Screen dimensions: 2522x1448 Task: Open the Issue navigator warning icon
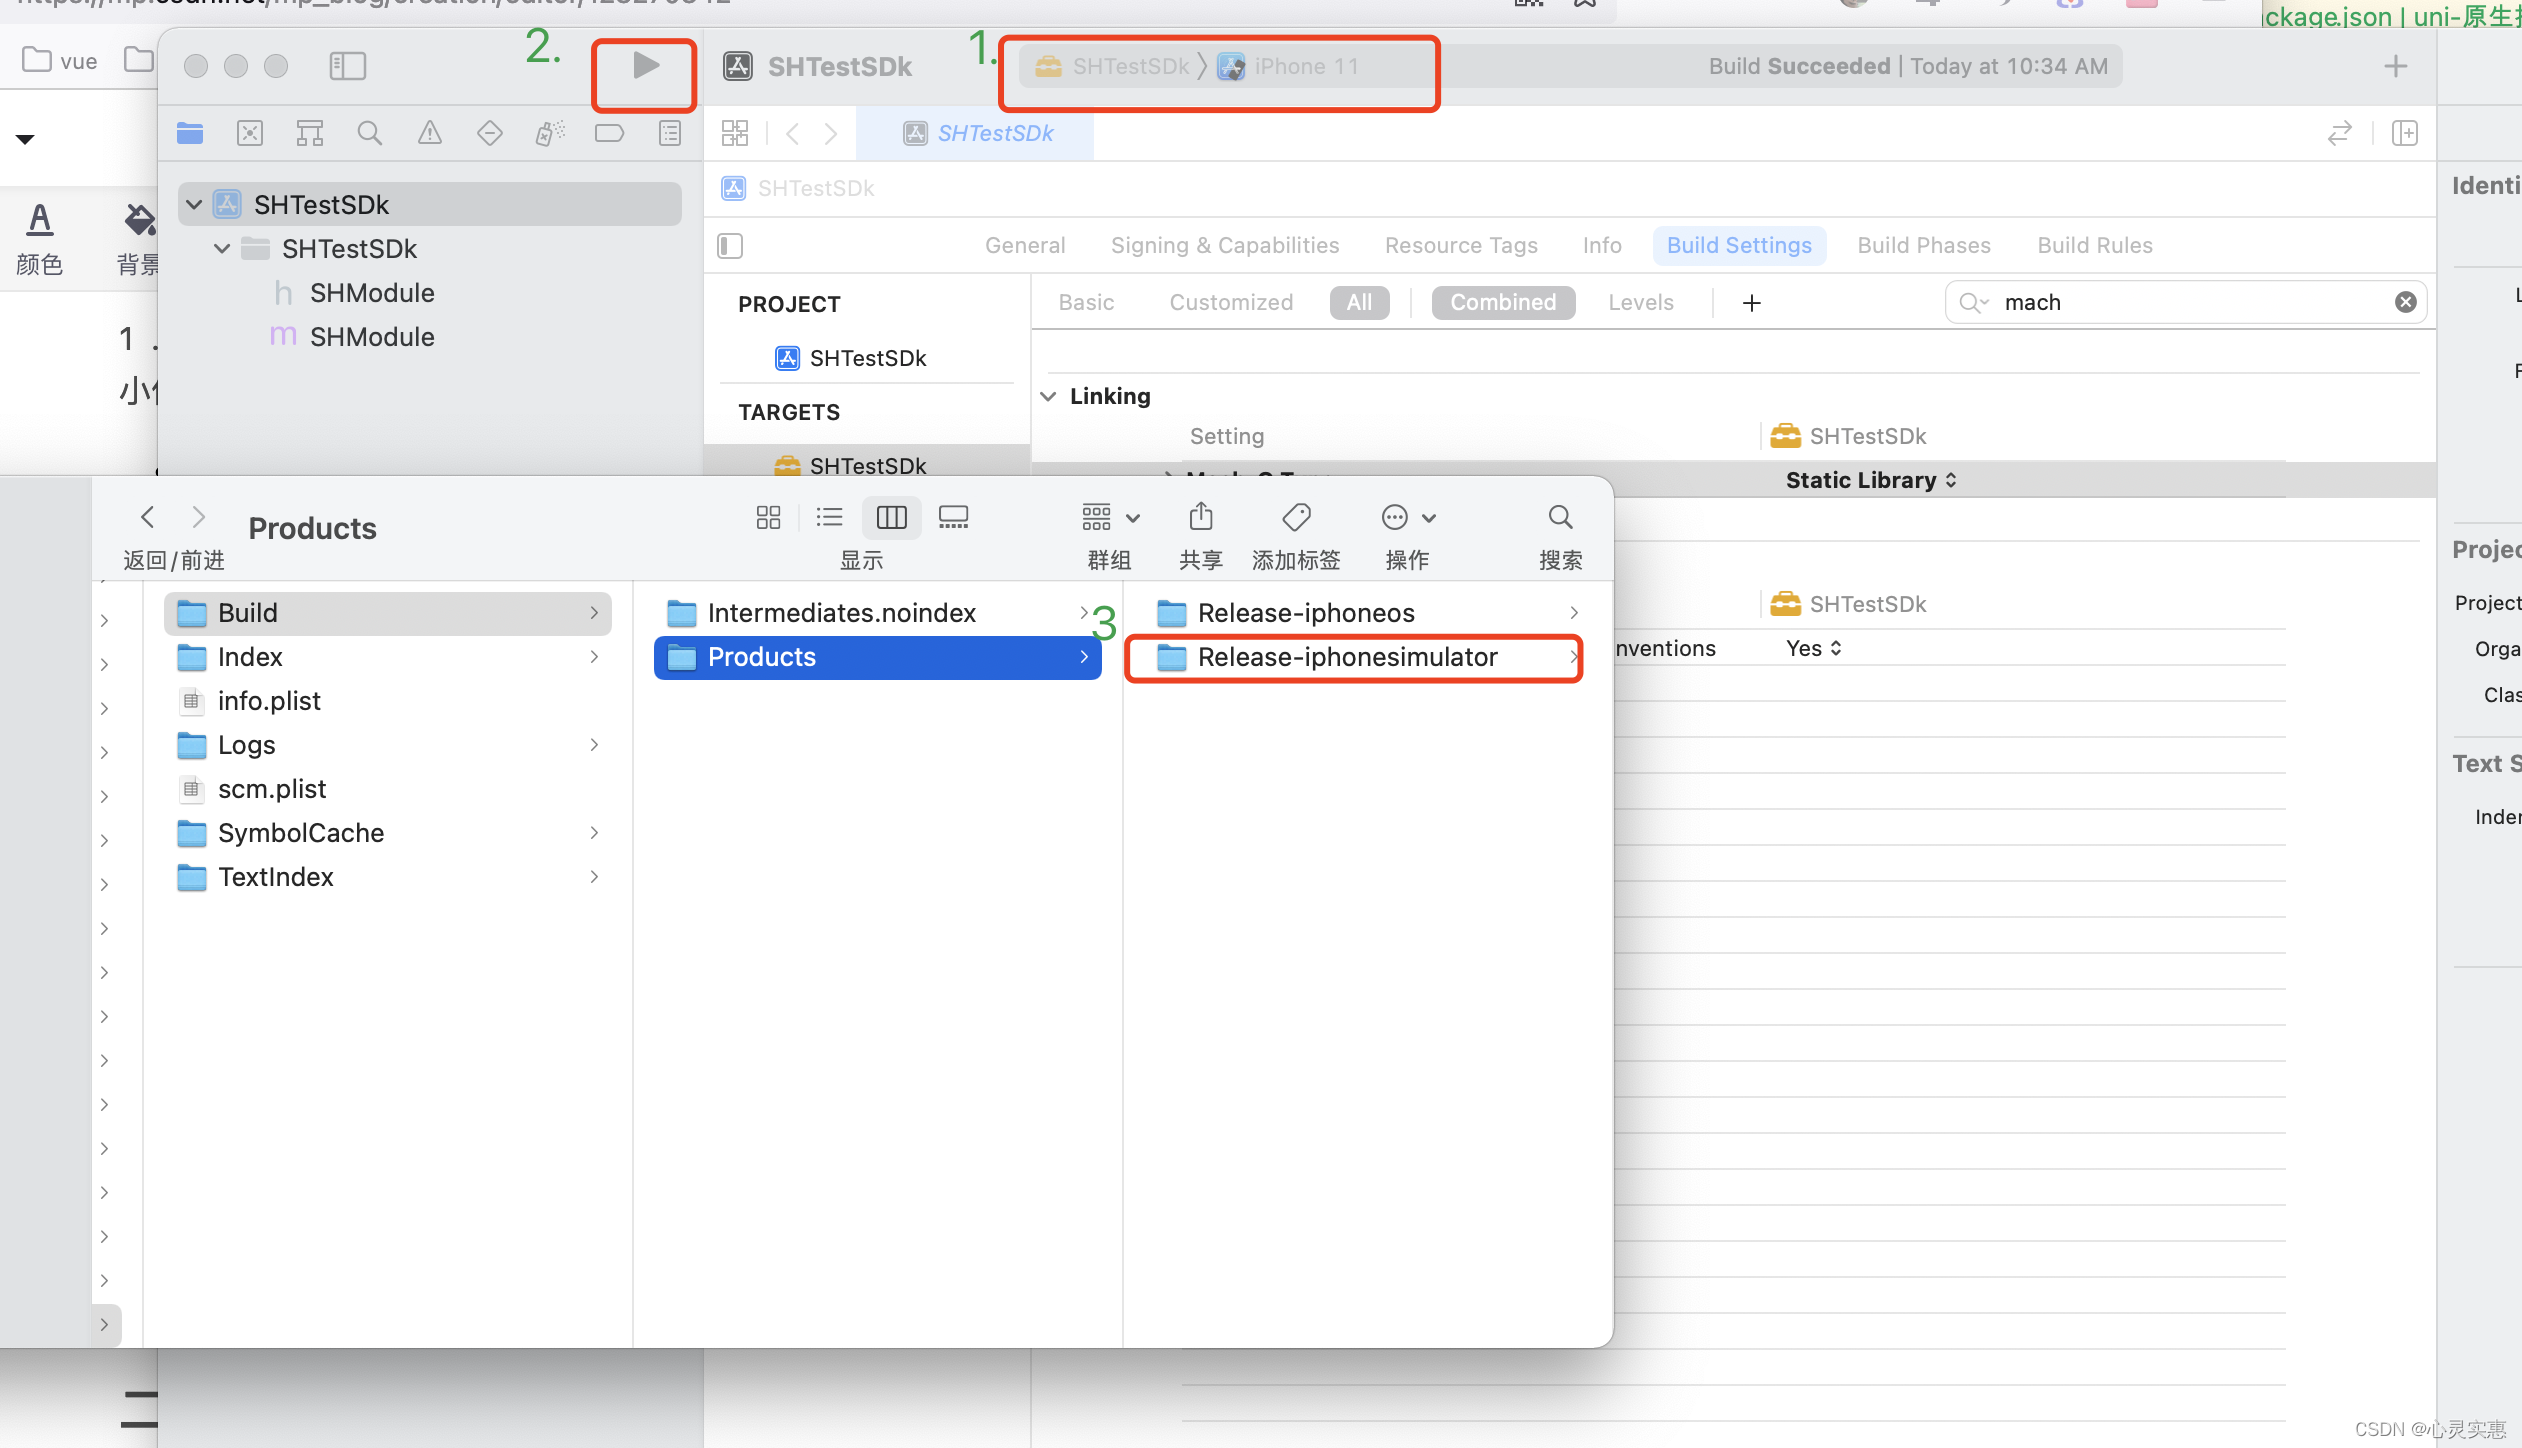click(x=429, y=133)
